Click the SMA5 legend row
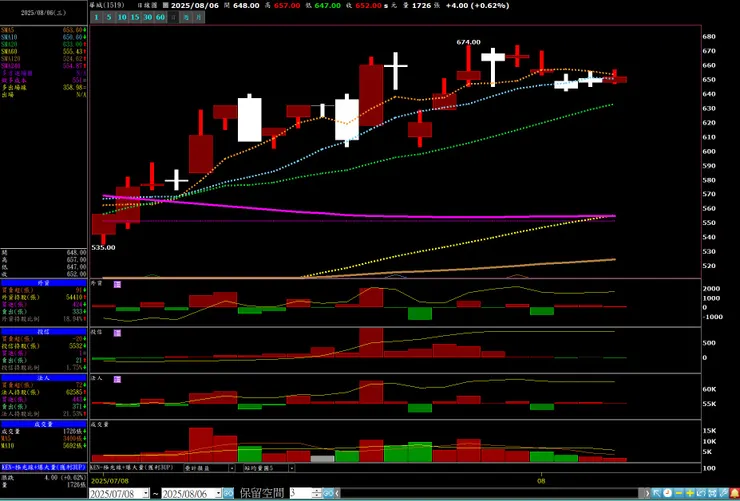 click(44, 30)
